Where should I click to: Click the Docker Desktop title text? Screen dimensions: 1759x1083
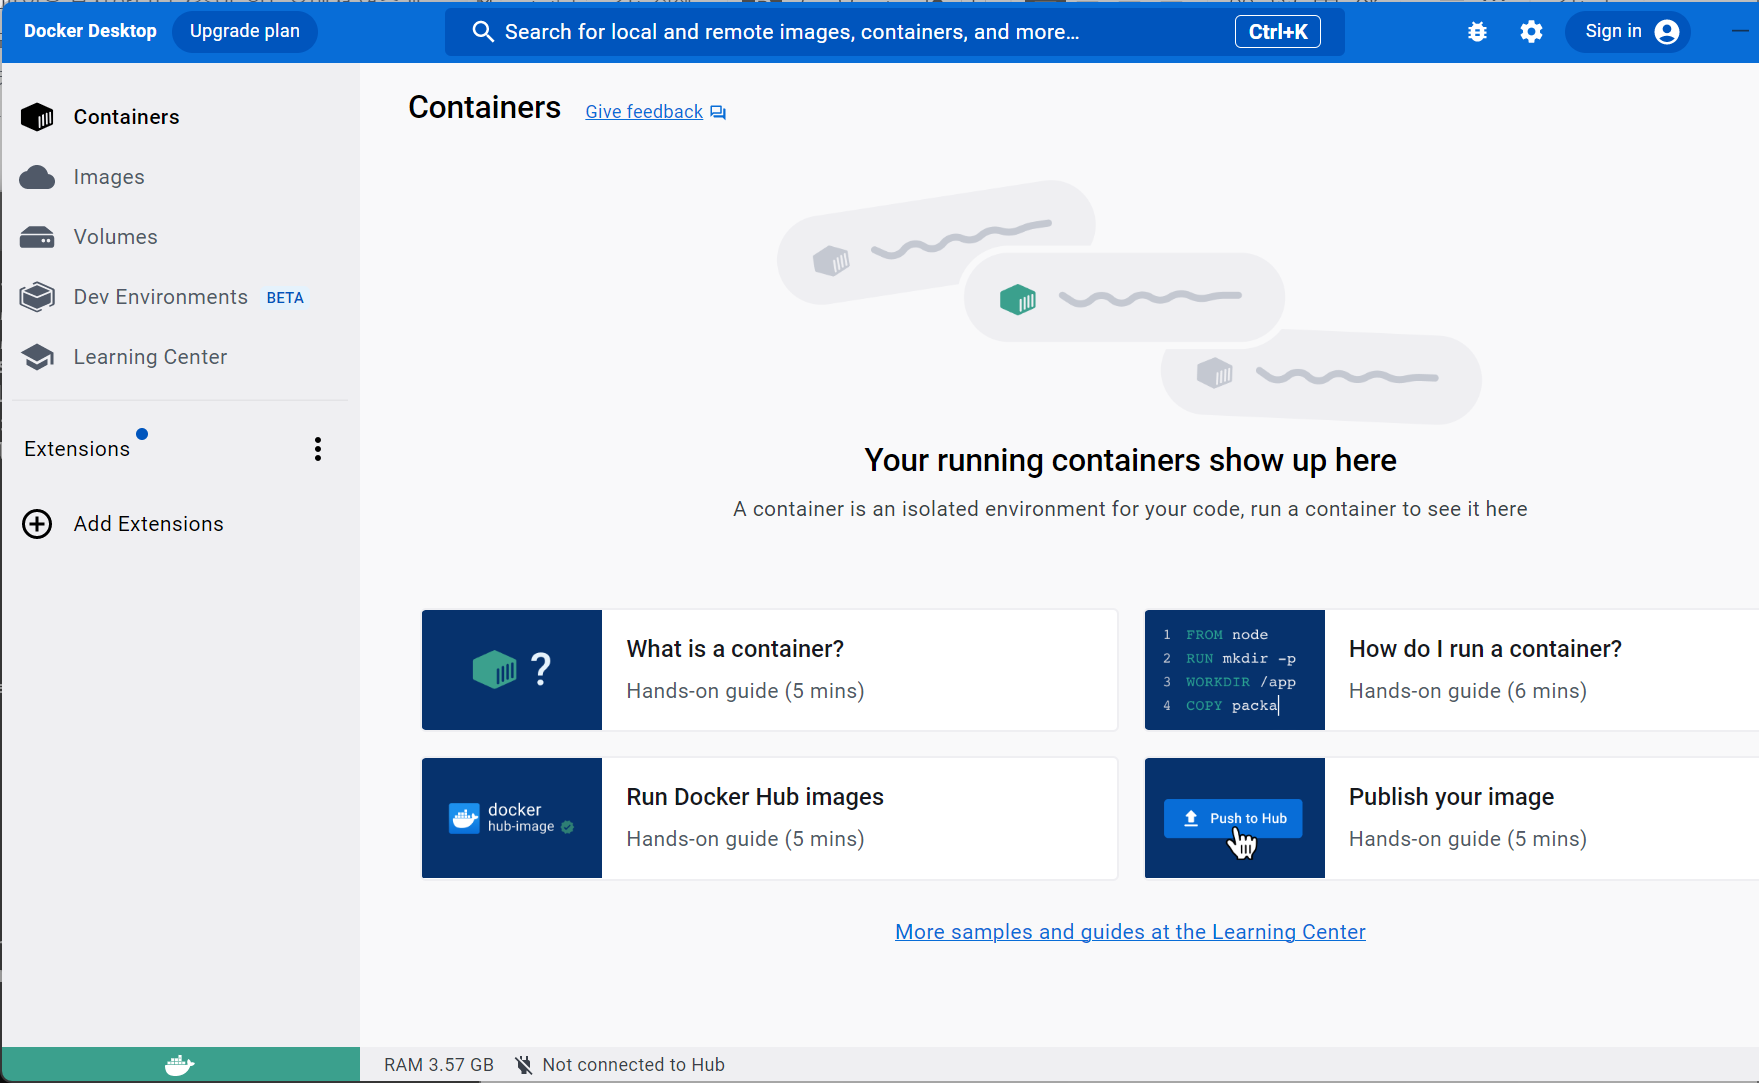click(90, 31)
